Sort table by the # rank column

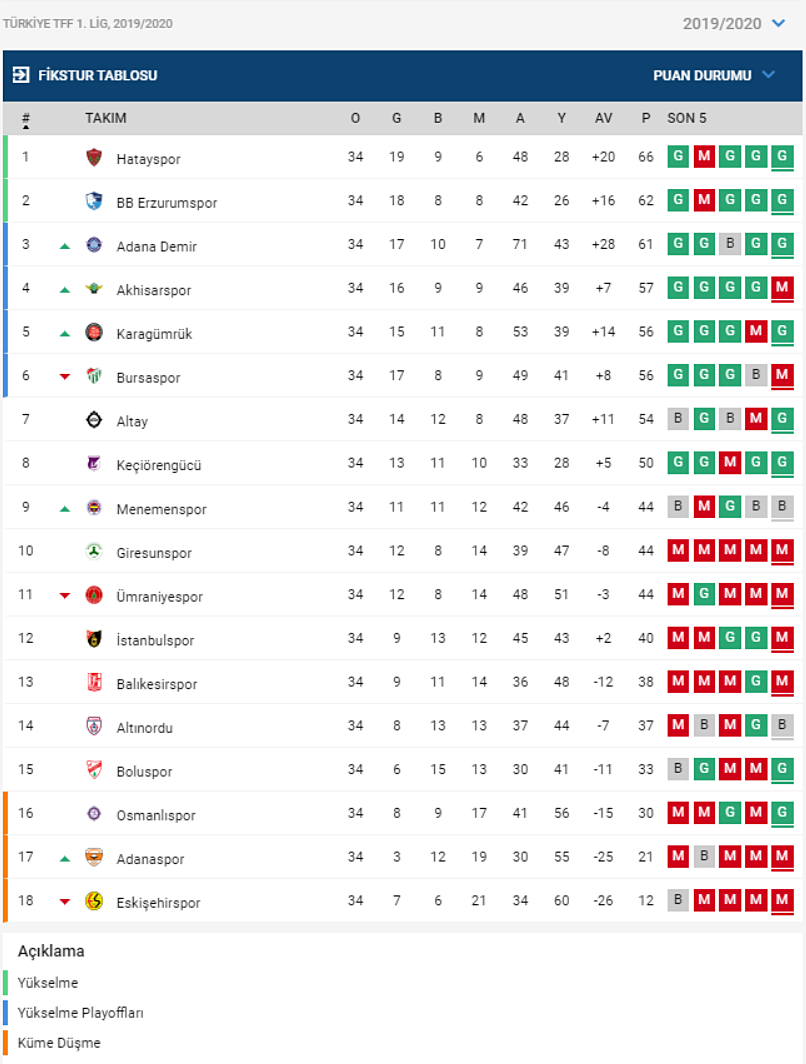click(26, 119)
